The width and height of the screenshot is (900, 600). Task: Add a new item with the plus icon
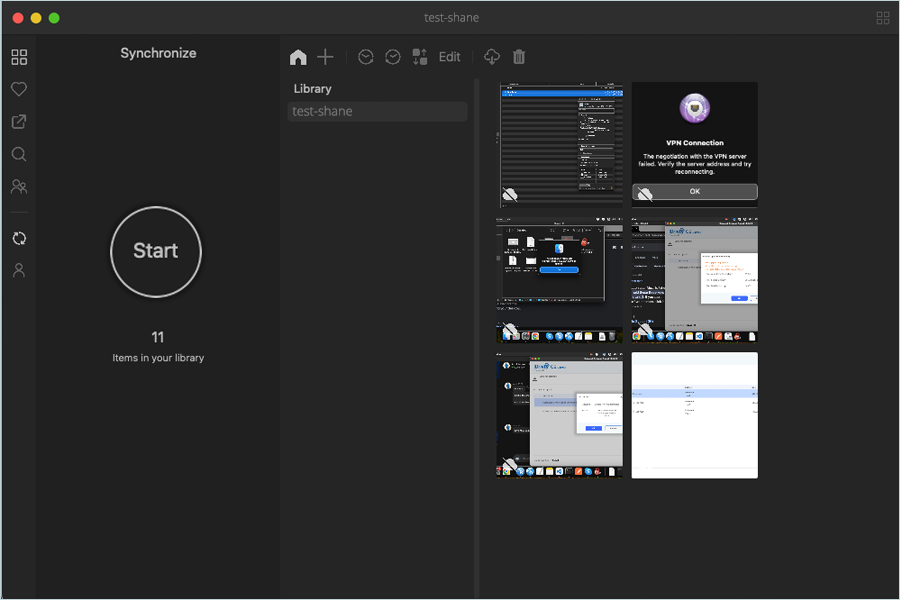[x=325, y=57]
